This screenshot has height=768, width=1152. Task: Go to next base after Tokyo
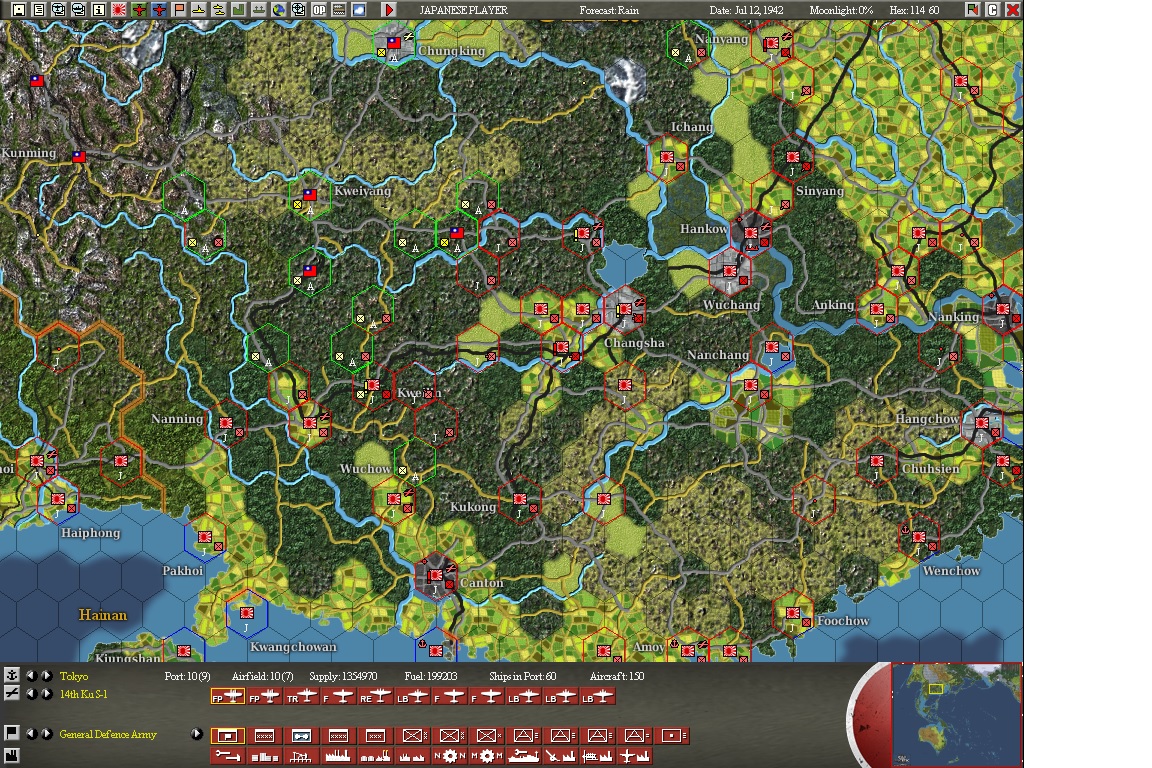point(46,675)
